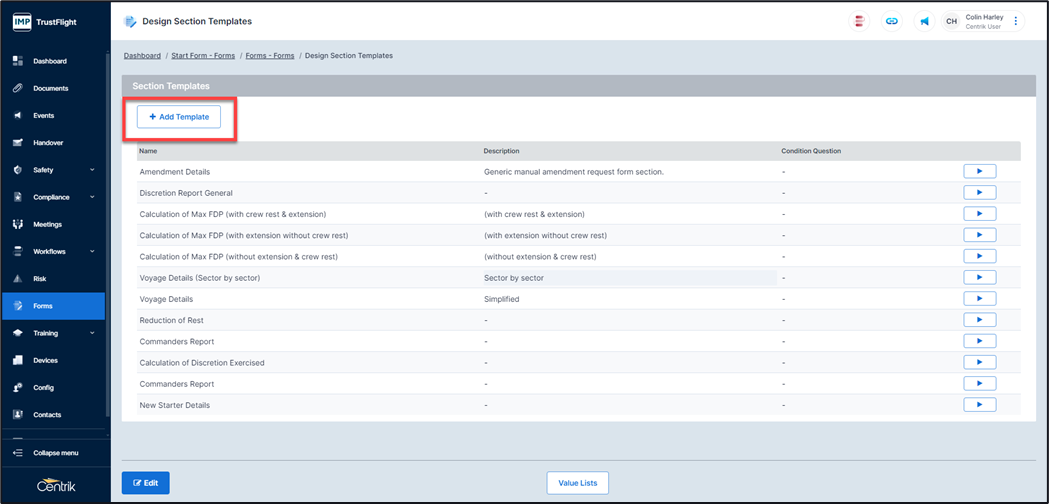The width and height of the screenshot is (1049, 504).
Task: Click the CH user avatar
Action: pos(951,21)
